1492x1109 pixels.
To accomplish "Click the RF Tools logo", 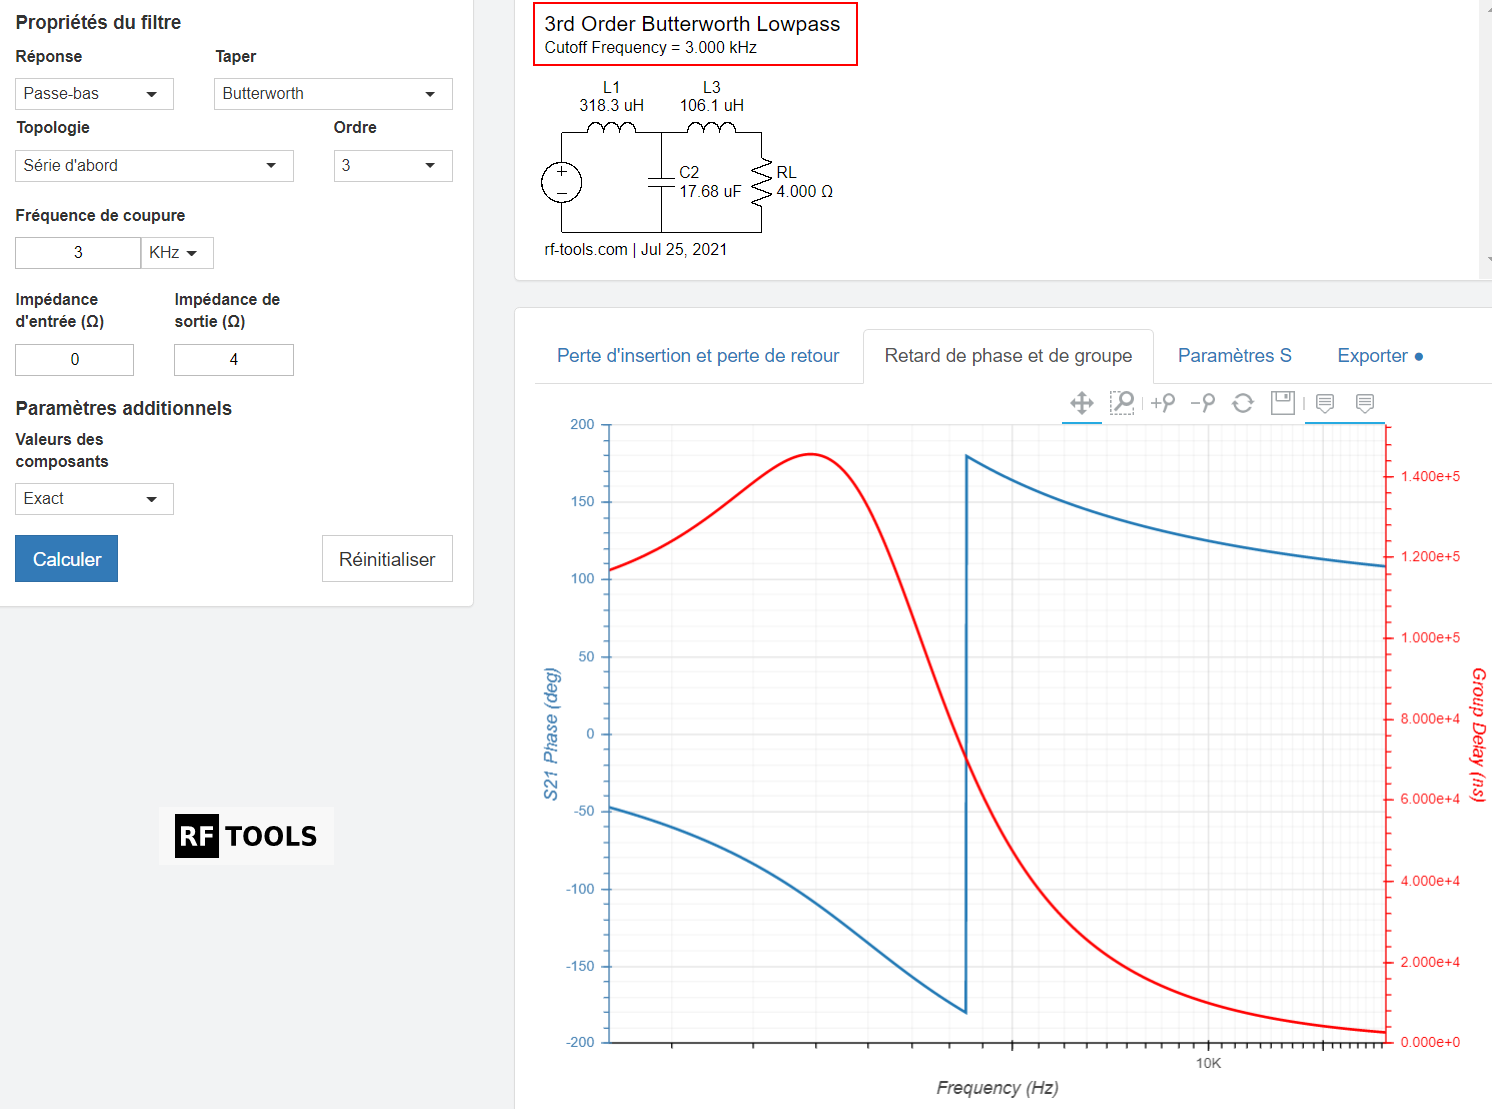I will [246, 836].
